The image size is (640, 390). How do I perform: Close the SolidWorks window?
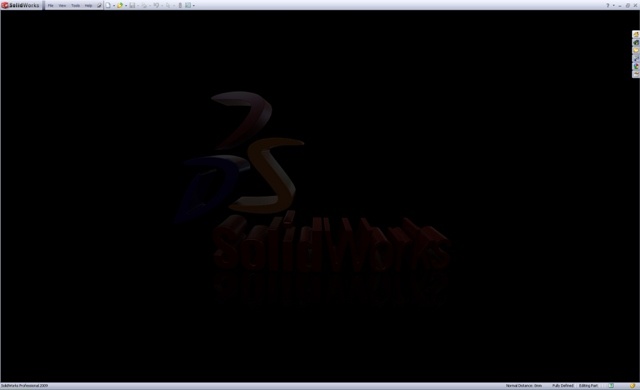tap(635, 6)
